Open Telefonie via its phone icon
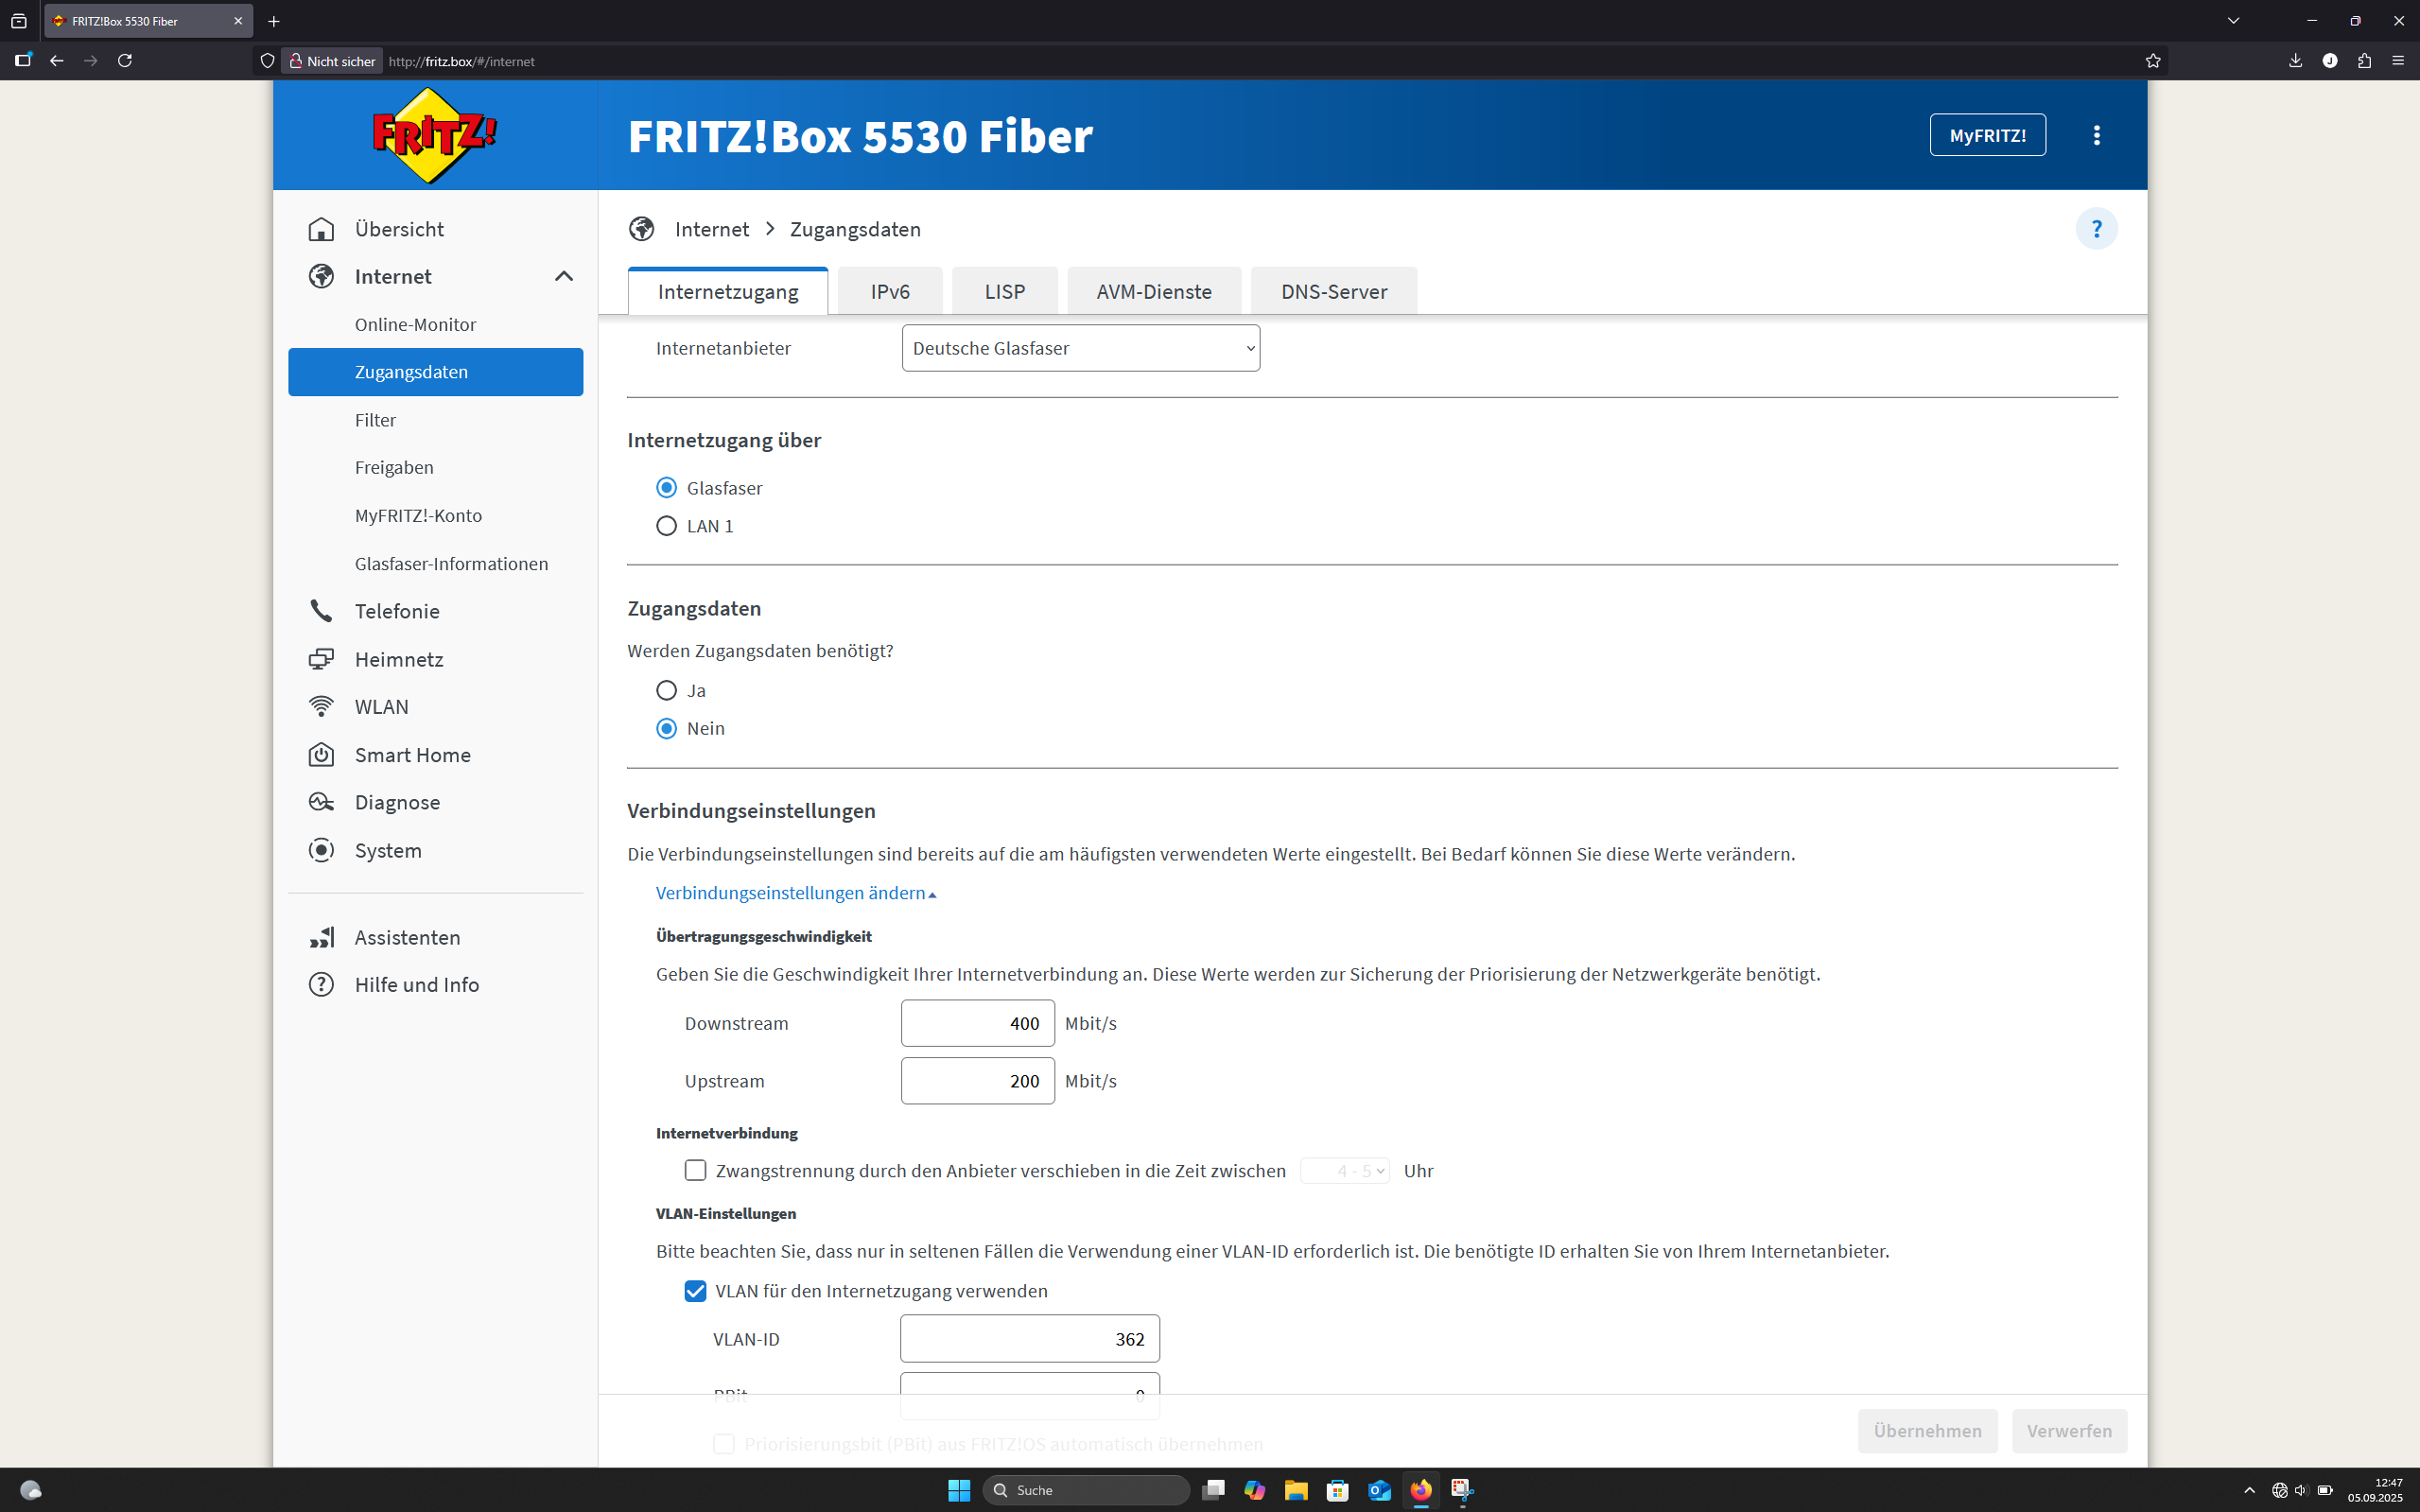2420x1512 pixels. [x=321, y=611]
